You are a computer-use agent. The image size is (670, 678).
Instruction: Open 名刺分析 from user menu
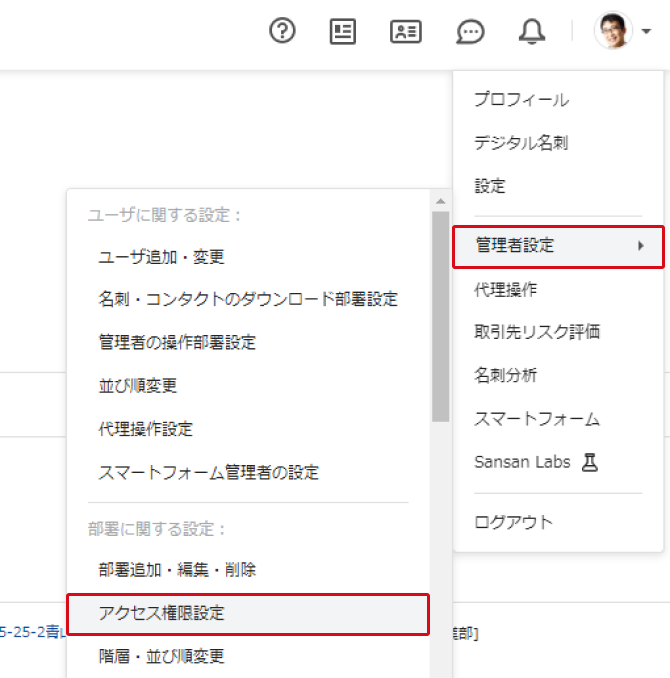point(505,376)
